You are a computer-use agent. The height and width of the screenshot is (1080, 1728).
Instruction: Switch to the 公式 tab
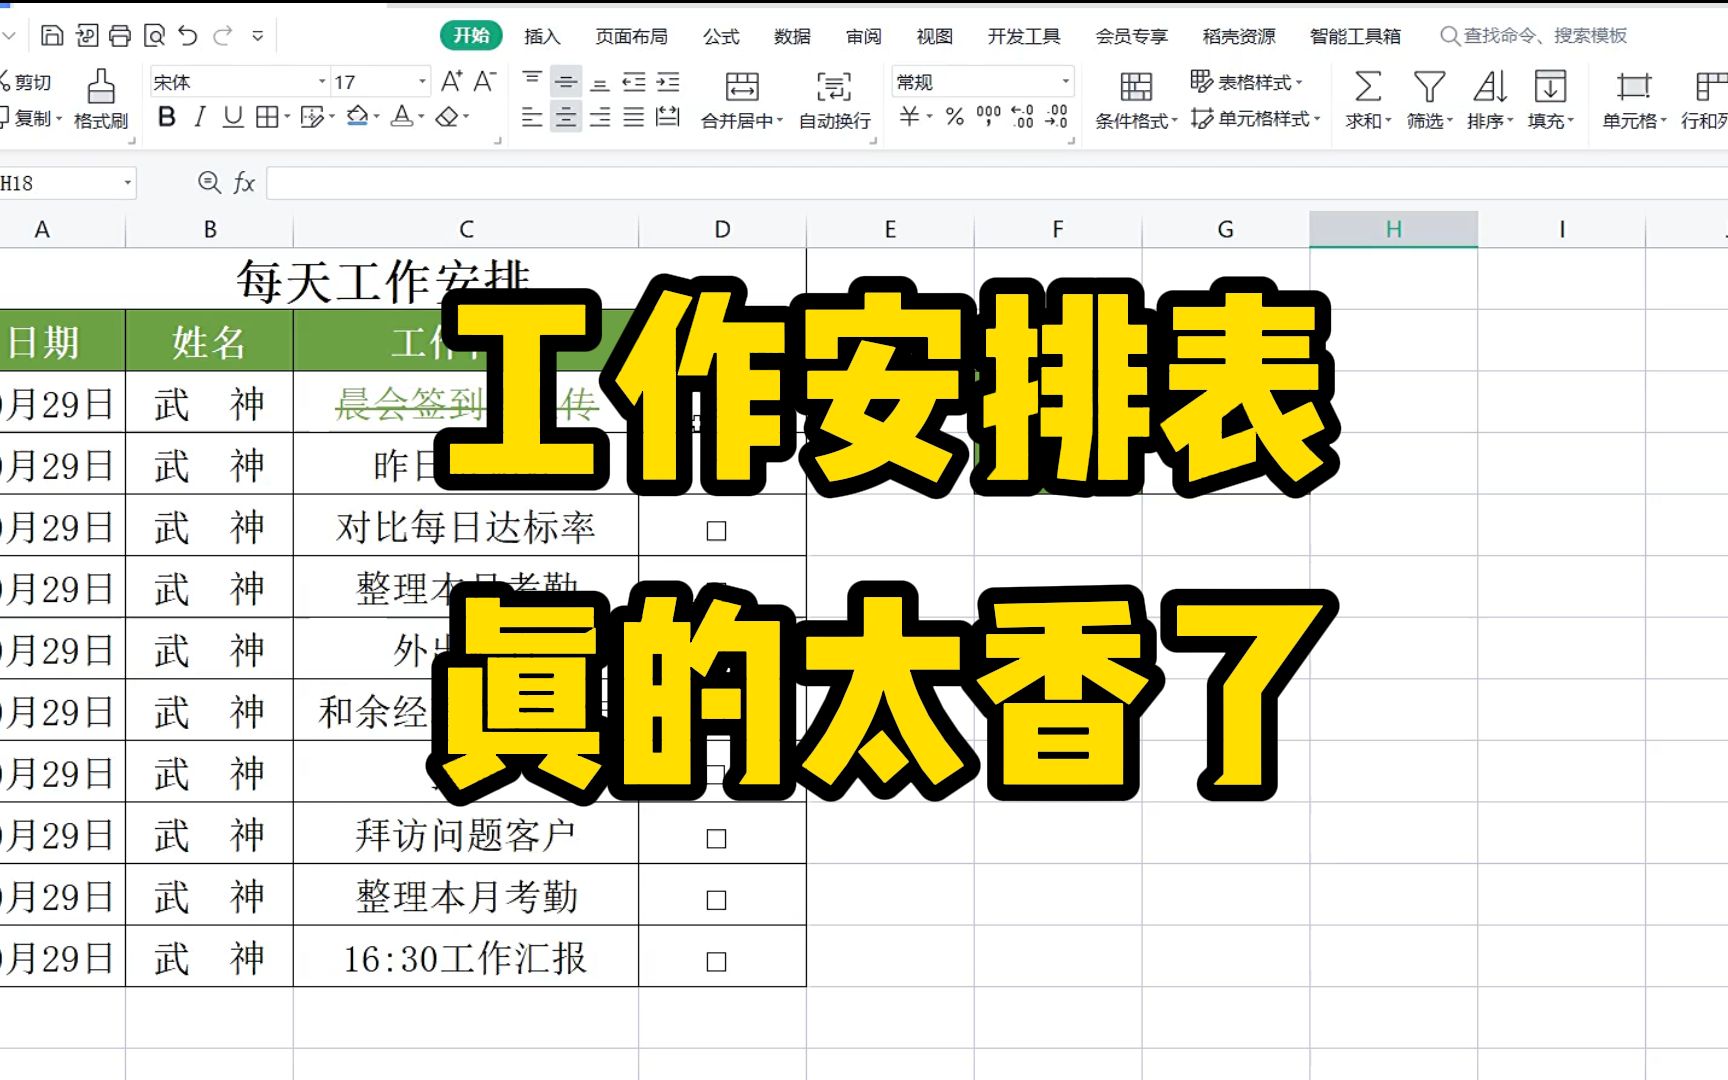(x=721, y=36)
